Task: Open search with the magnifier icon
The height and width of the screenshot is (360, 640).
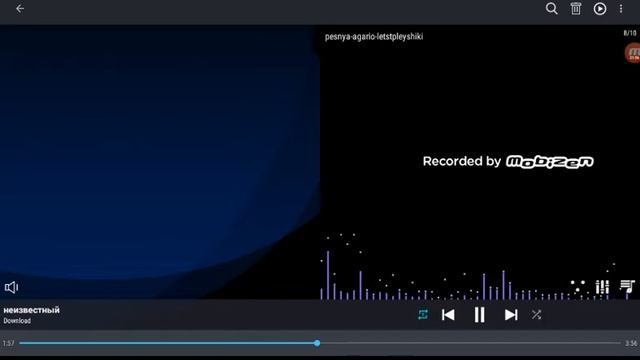Action: (x=551, y=9)
